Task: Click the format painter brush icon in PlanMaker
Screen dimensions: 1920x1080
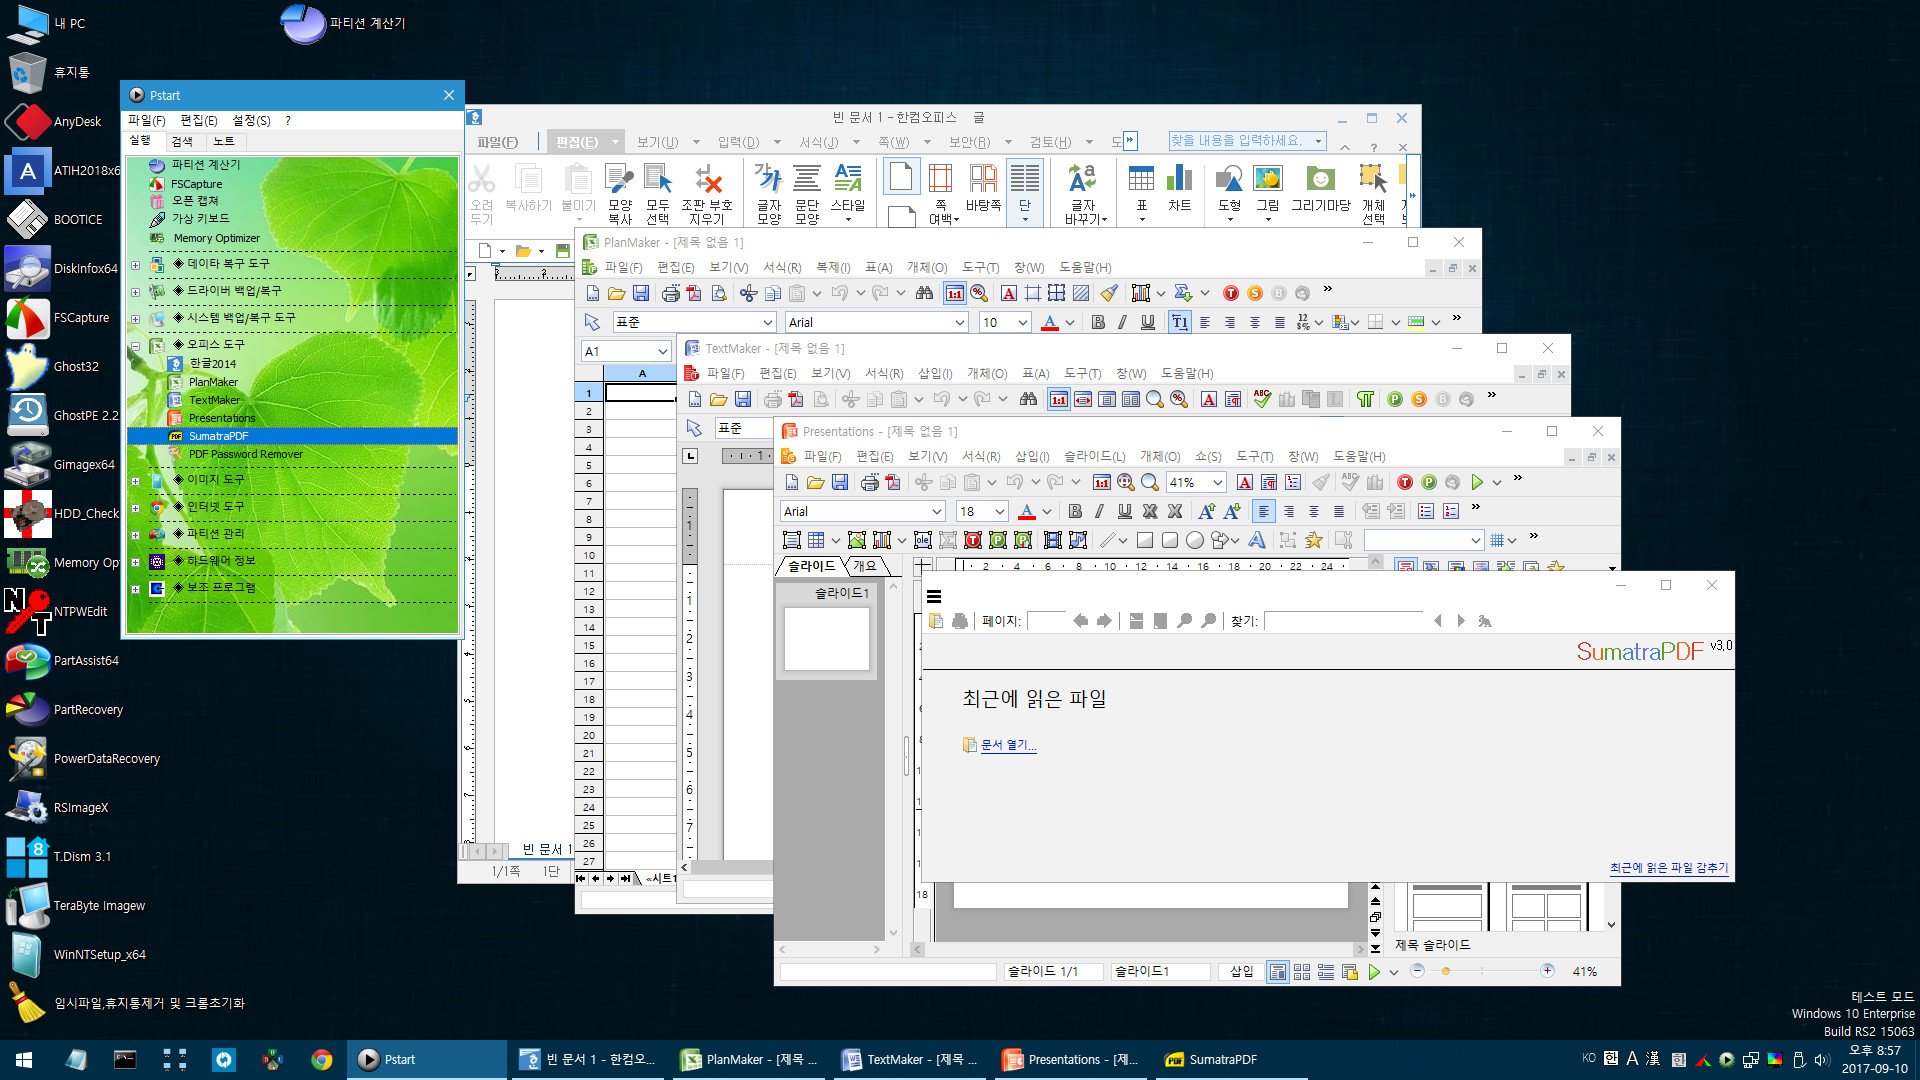Action: point(1109,293)
